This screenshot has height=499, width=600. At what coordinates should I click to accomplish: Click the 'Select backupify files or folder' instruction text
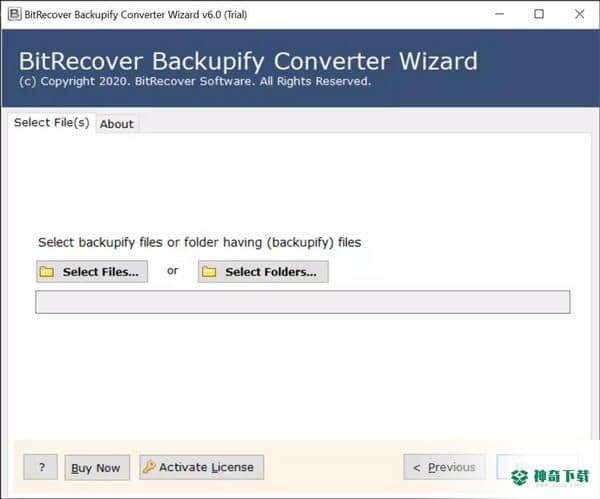[199, 242]
